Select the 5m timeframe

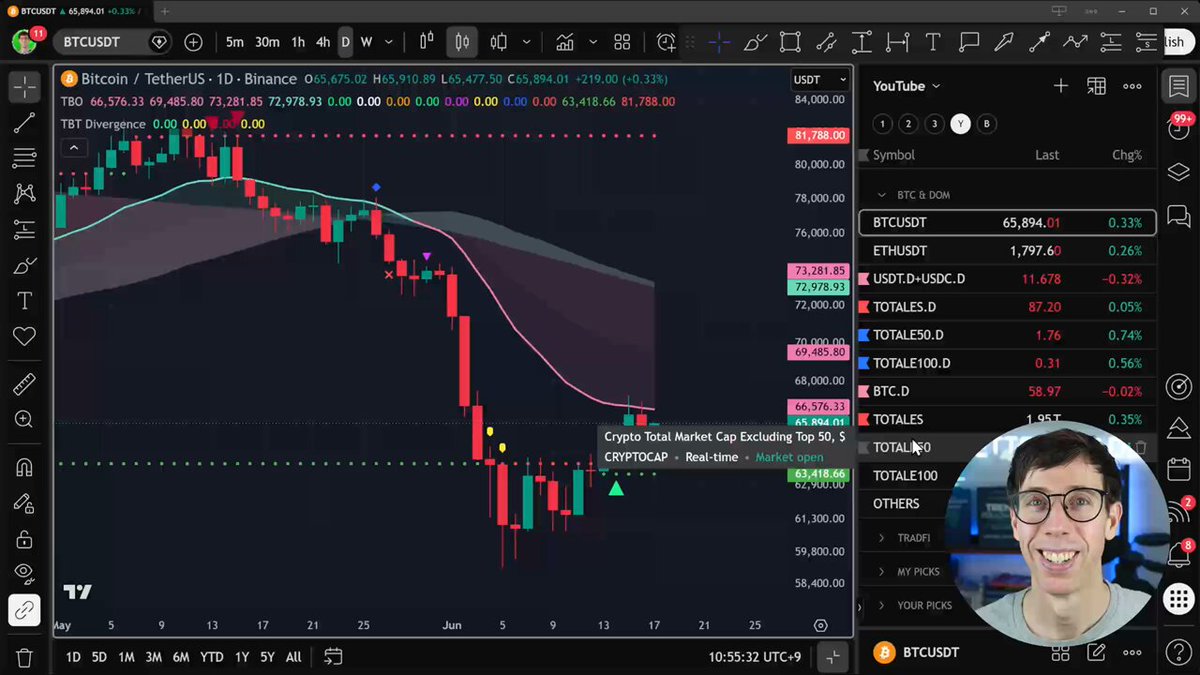pyautogui.click(x=234, y=42)
